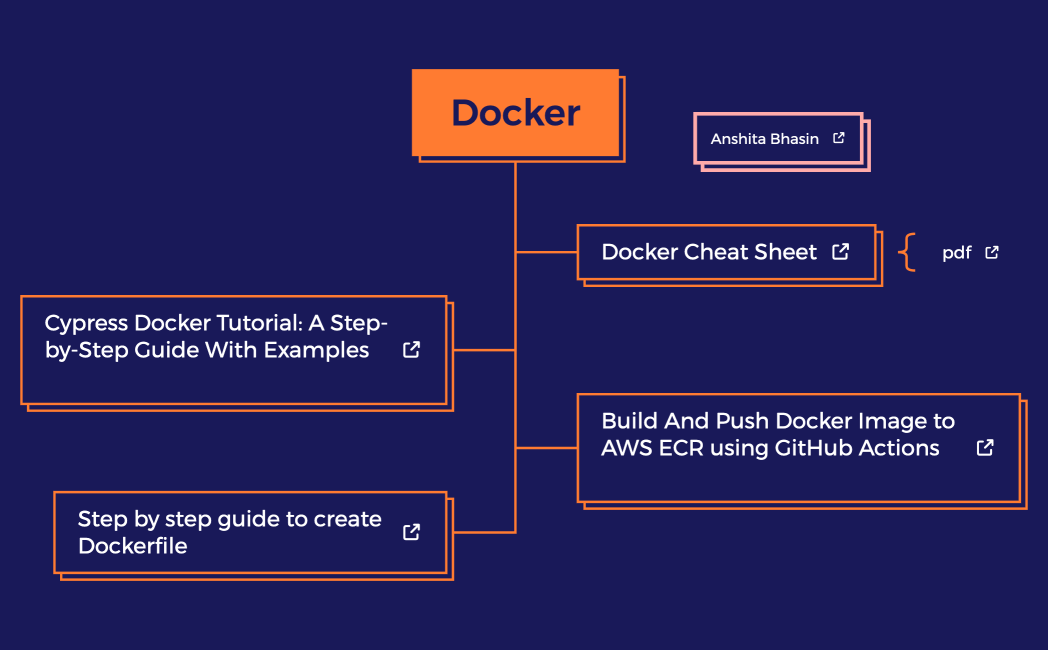Click the connector line below the Docker node
This screenshot has width=1048, height=650.
click(x=516, y=200)
